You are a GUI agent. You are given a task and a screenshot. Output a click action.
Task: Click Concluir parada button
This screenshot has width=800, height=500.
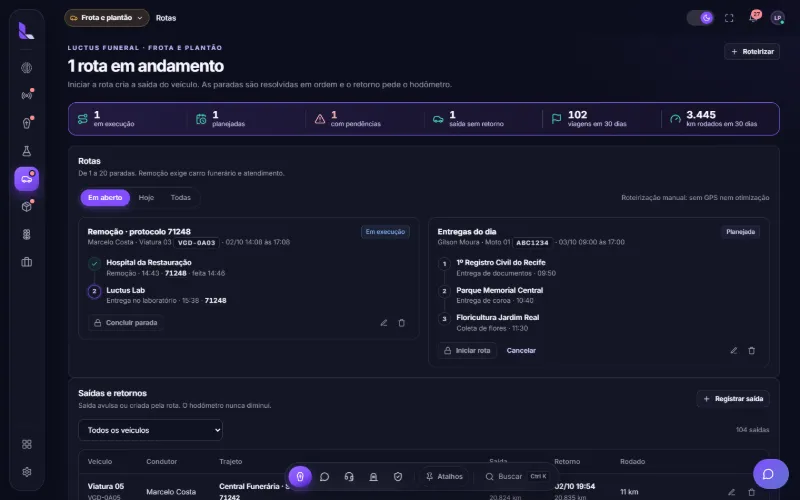126,322
